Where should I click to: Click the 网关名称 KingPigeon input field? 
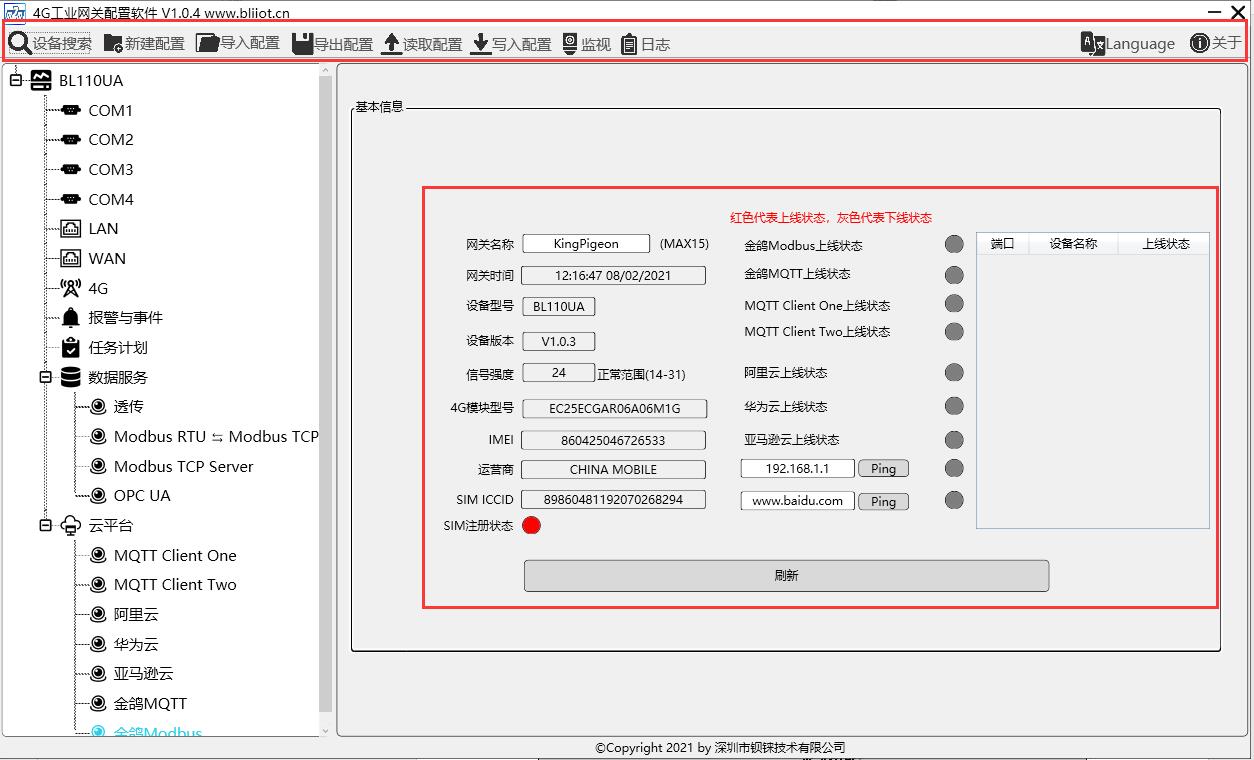point(586,244)
